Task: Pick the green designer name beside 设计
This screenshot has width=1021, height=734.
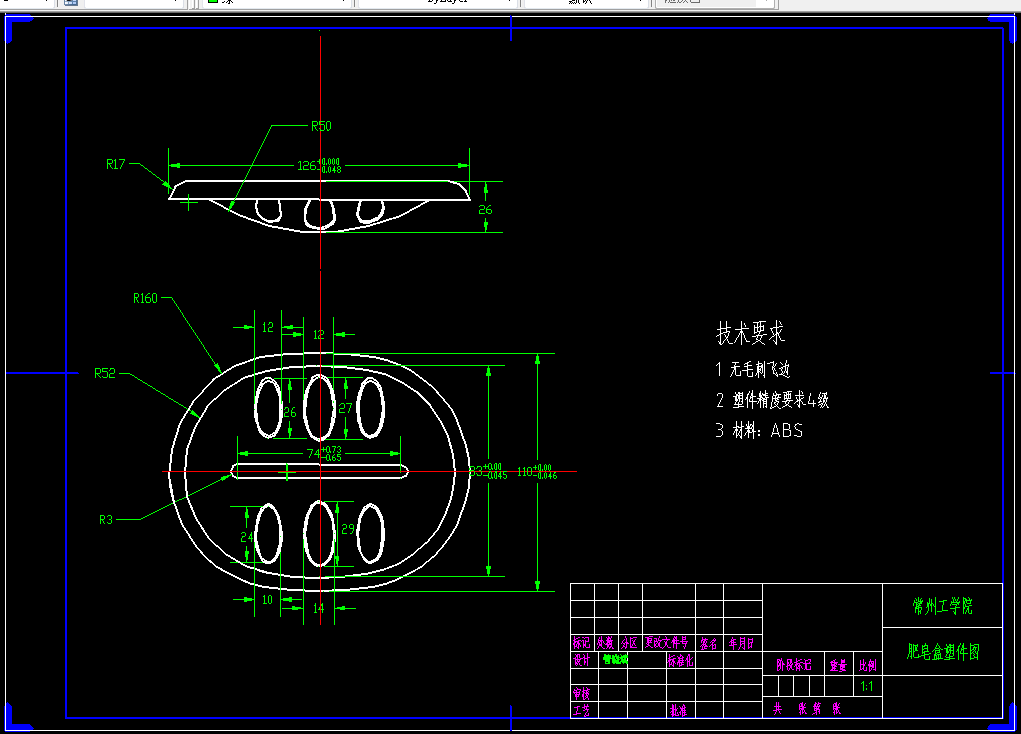Action: 615,659
